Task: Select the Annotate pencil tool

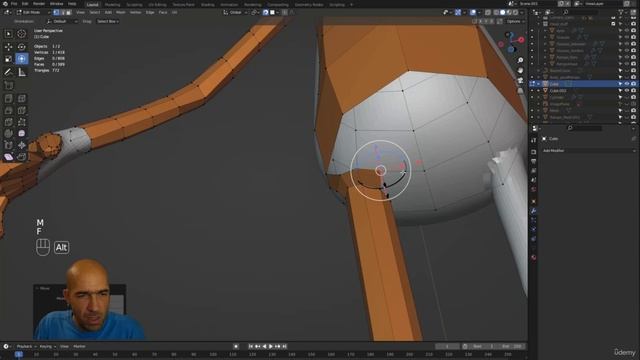Action: 9,72
